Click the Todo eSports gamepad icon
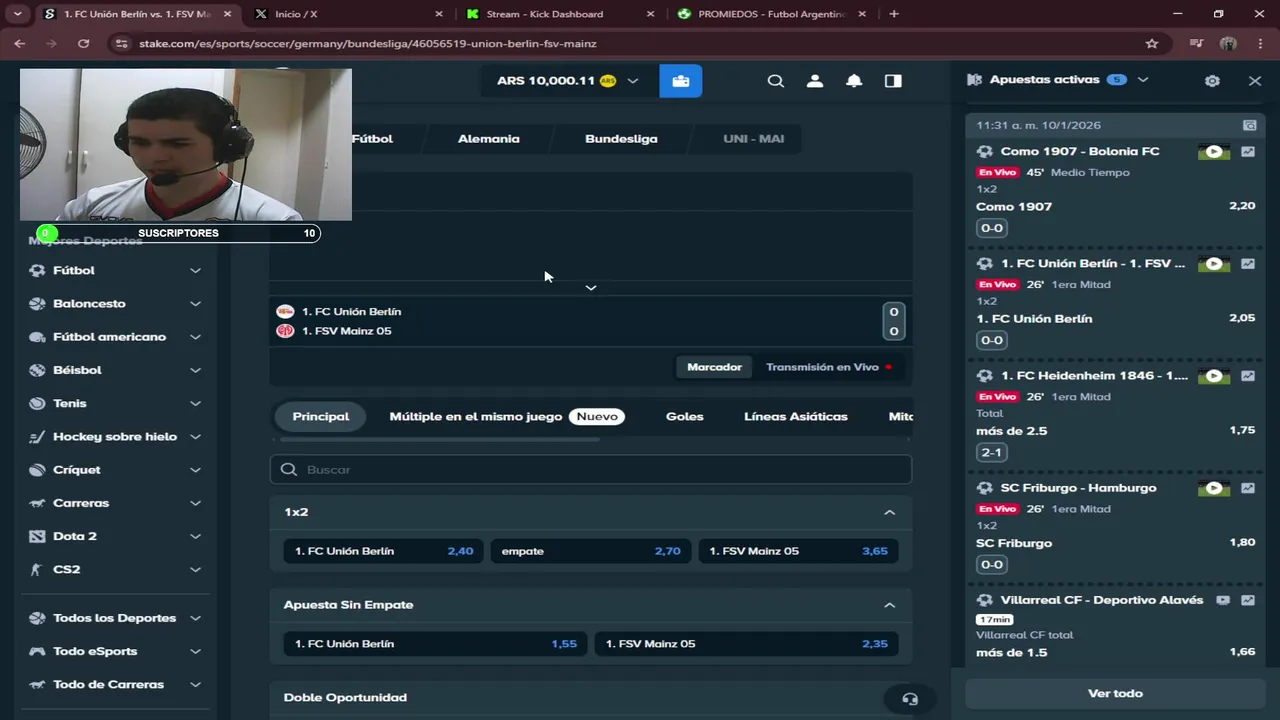This screenshot has width=1280, height=720. pos(37,651)
